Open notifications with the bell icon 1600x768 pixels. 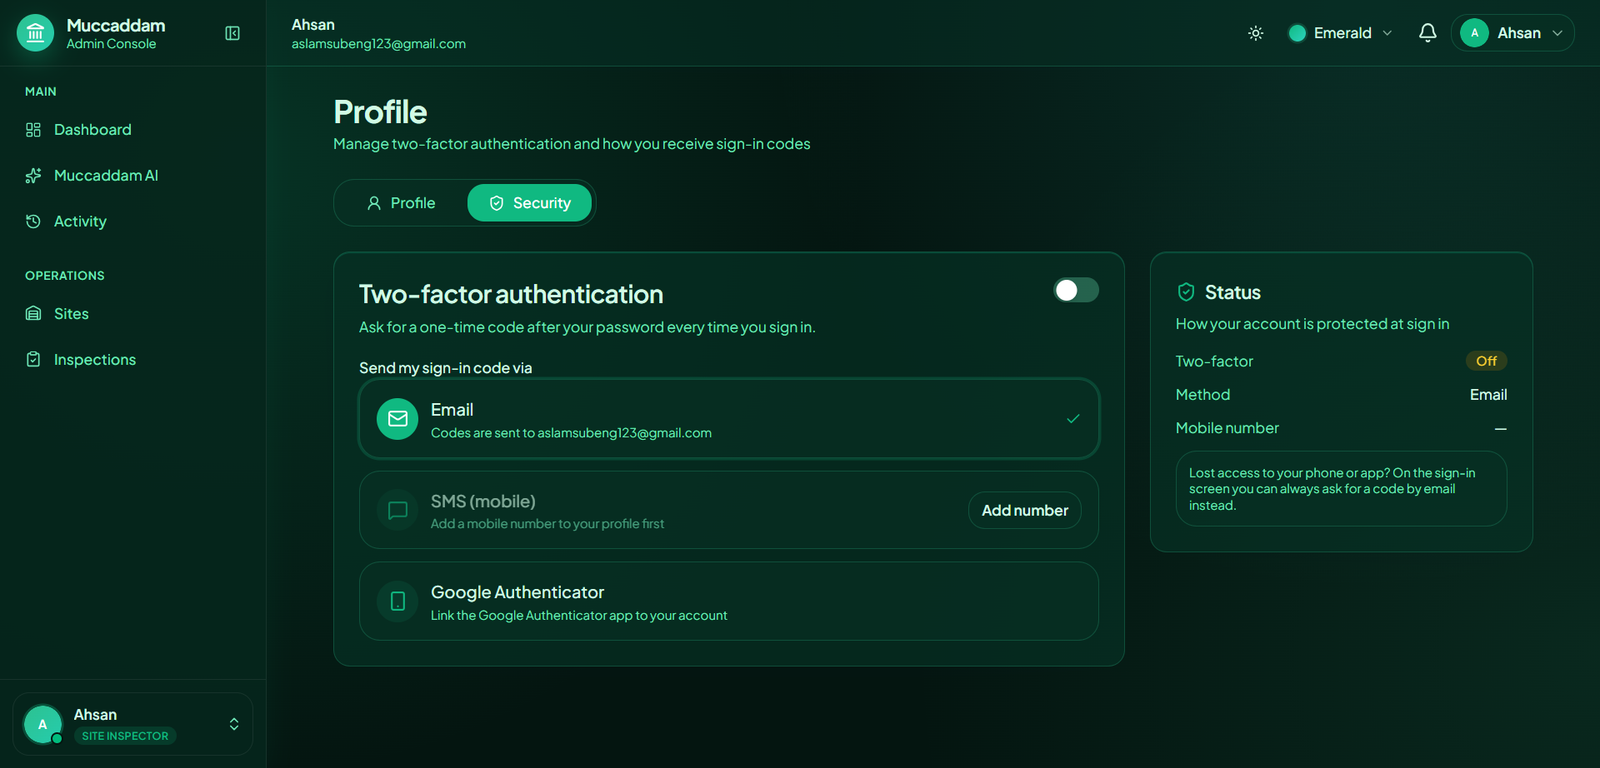(x=1428, y=33)
